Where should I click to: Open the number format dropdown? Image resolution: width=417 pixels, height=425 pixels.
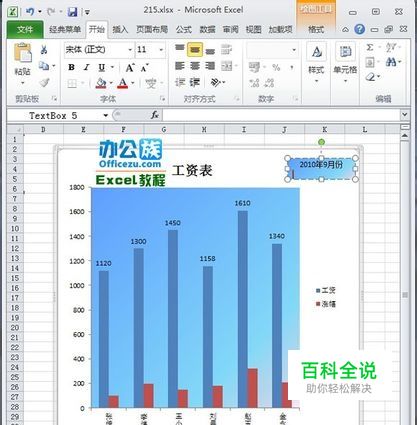tap(294, 50)
